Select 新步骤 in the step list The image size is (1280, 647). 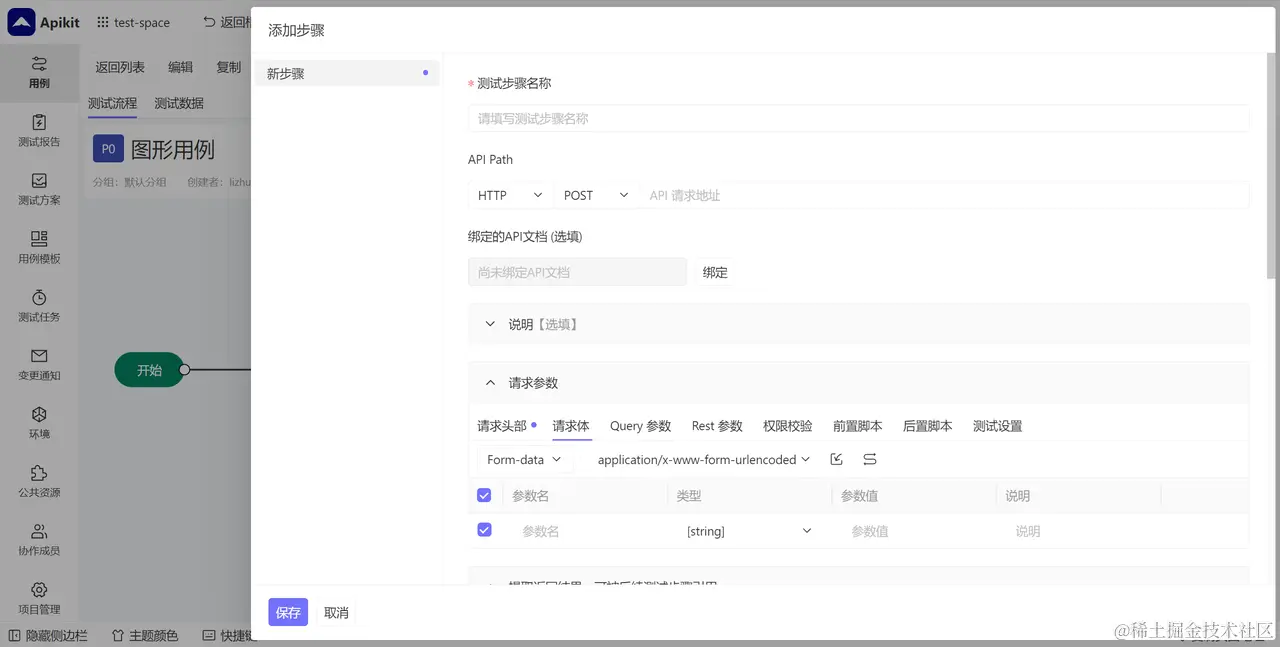[x=346, y=73]
